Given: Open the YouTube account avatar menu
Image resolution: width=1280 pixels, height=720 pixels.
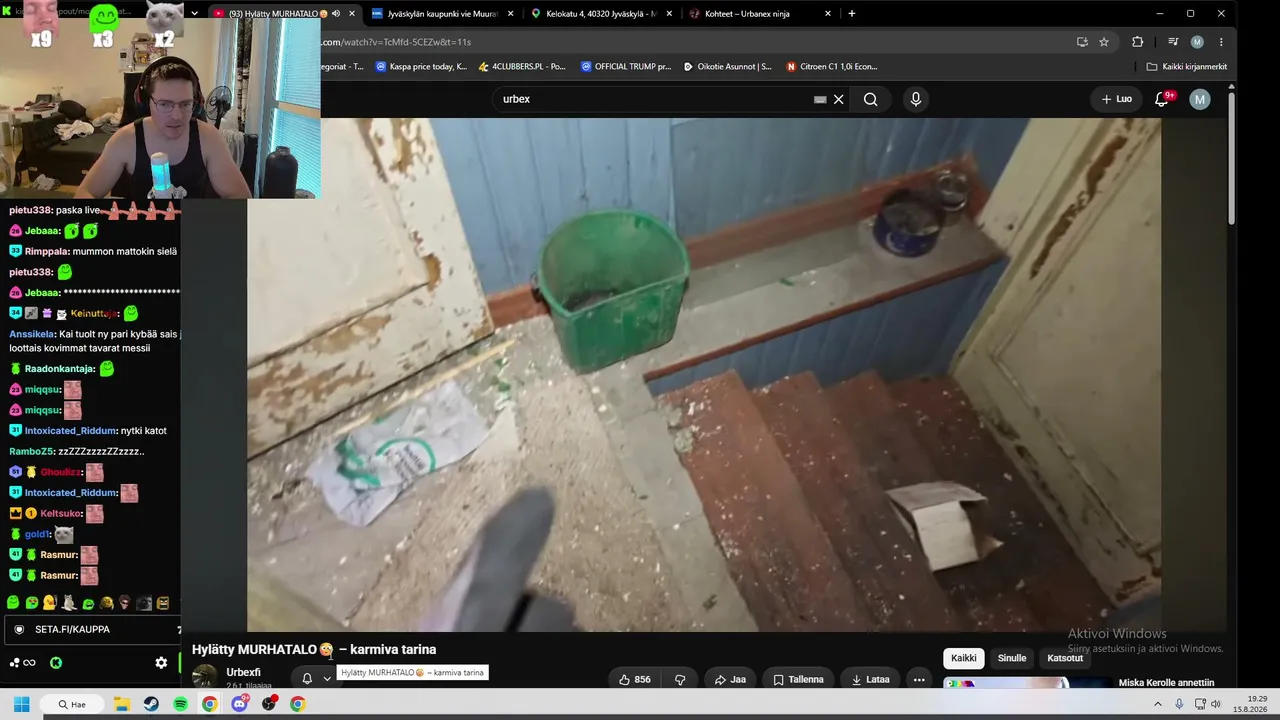Looking at the screenshot, I should [1200, 99].
